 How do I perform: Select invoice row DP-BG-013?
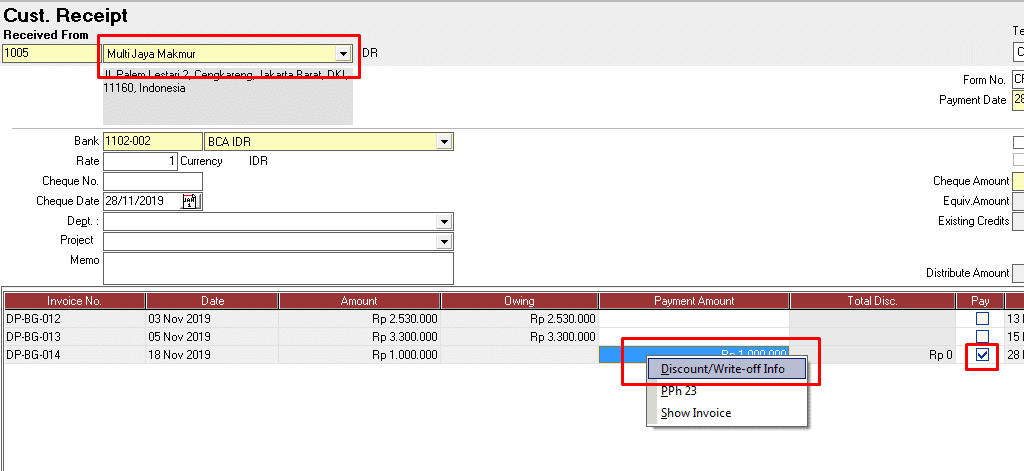(74, 336)
